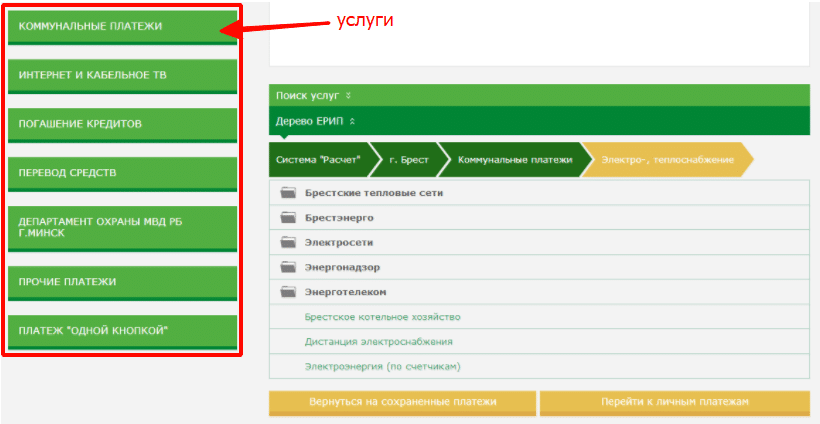Click the folder icon beside Электросети

click(288, 243)
